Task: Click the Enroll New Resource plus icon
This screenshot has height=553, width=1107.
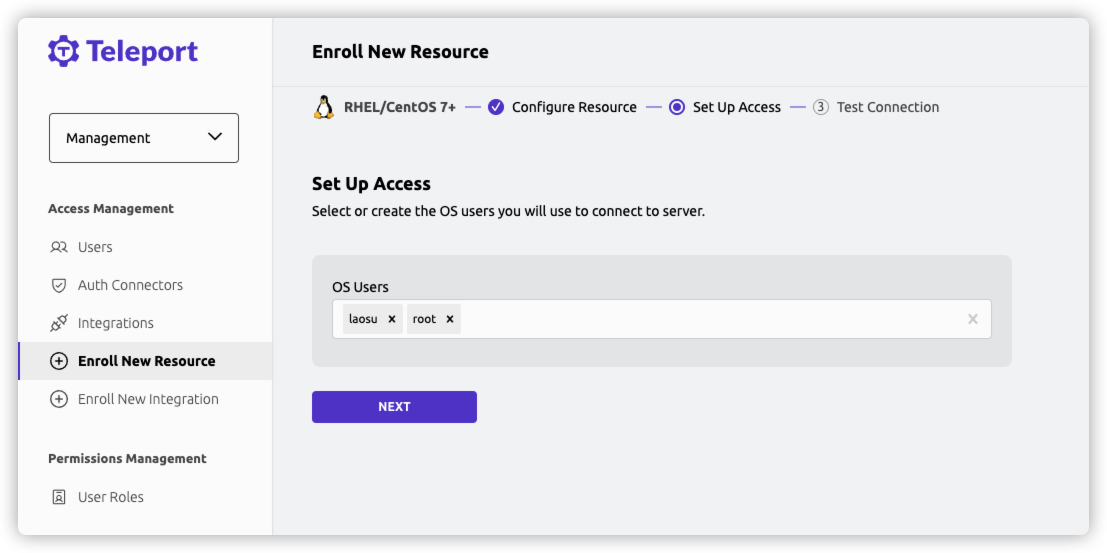Action: click(59, 361)
